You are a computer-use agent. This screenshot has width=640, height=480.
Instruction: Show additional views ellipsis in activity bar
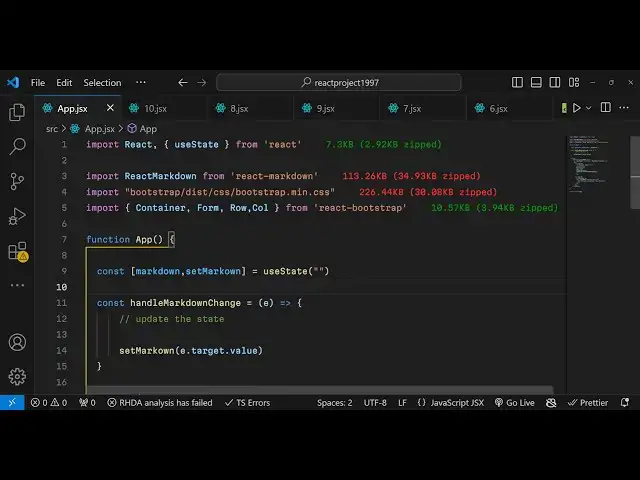point(17,285)
